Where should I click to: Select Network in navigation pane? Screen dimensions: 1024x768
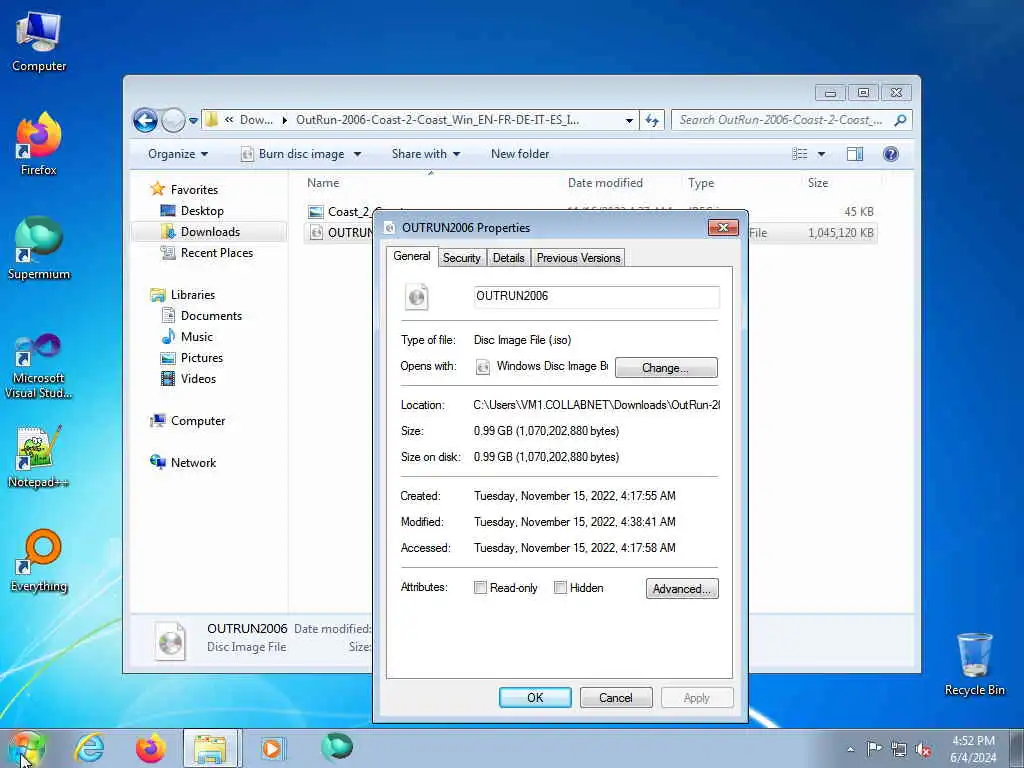pos(193,463)
